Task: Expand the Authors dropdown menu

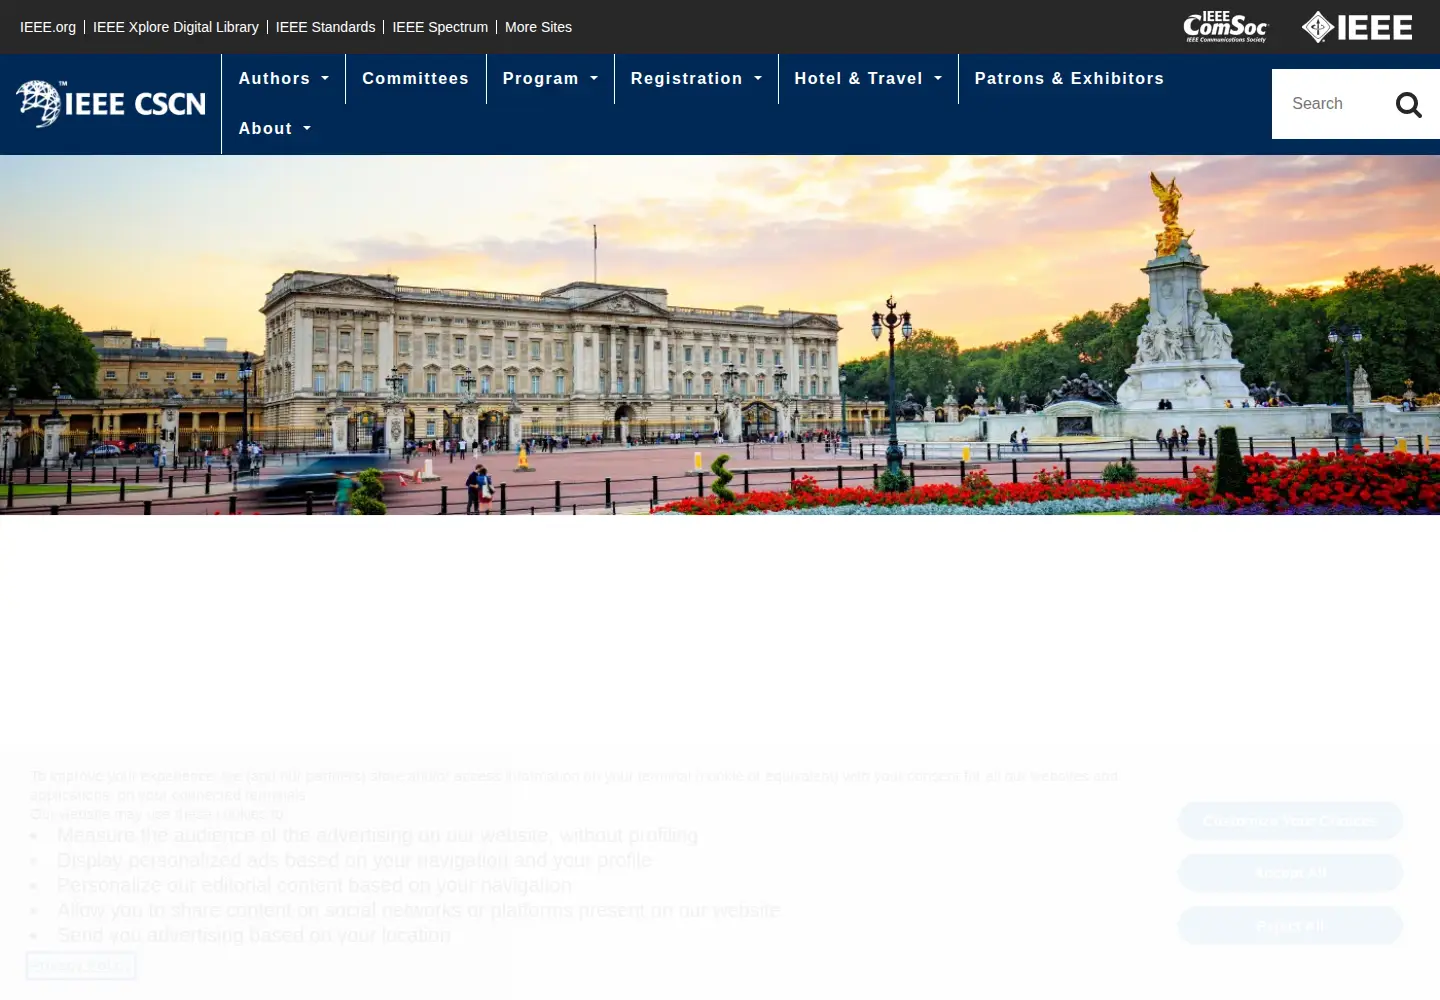Action: point(284,79)
